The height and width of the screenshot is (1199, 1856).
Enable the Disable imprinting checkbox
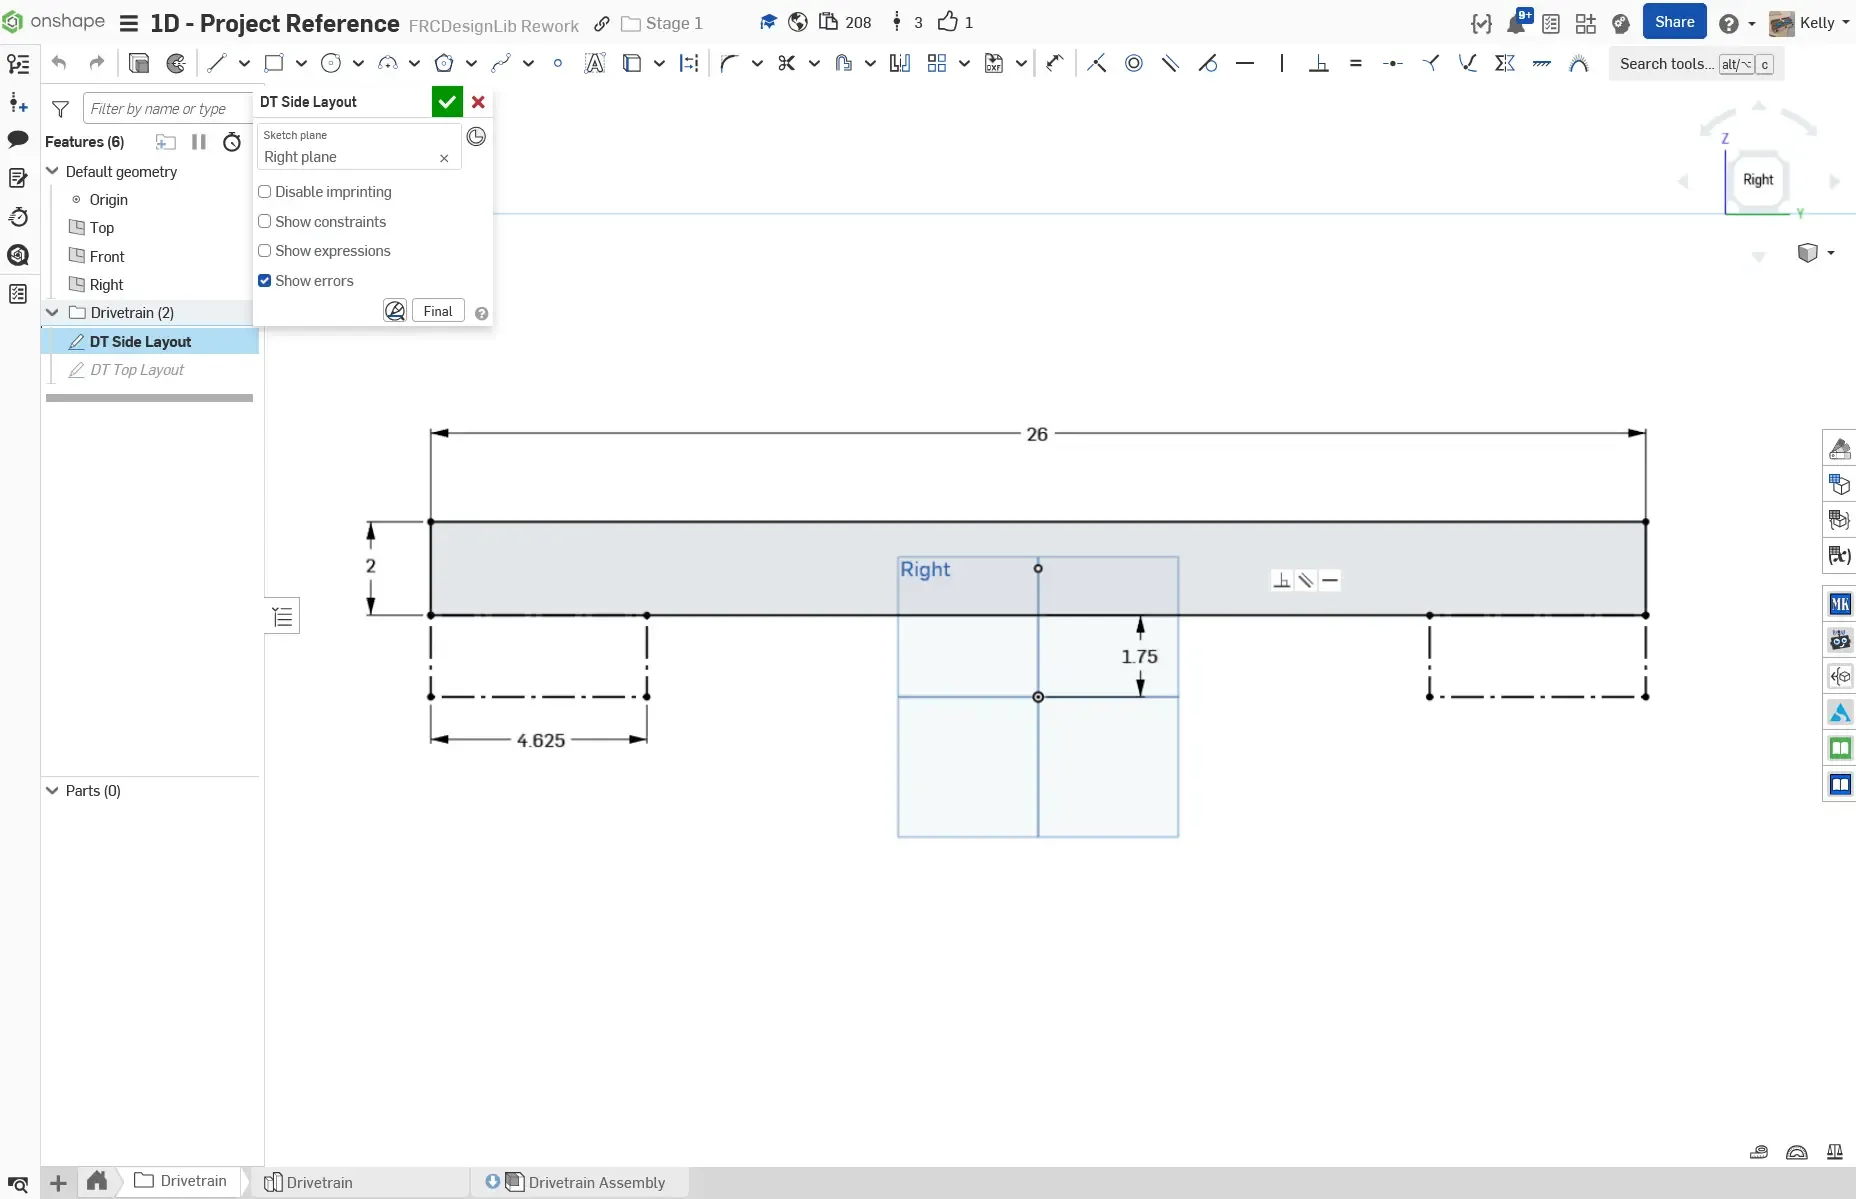(x=265, y=192)
